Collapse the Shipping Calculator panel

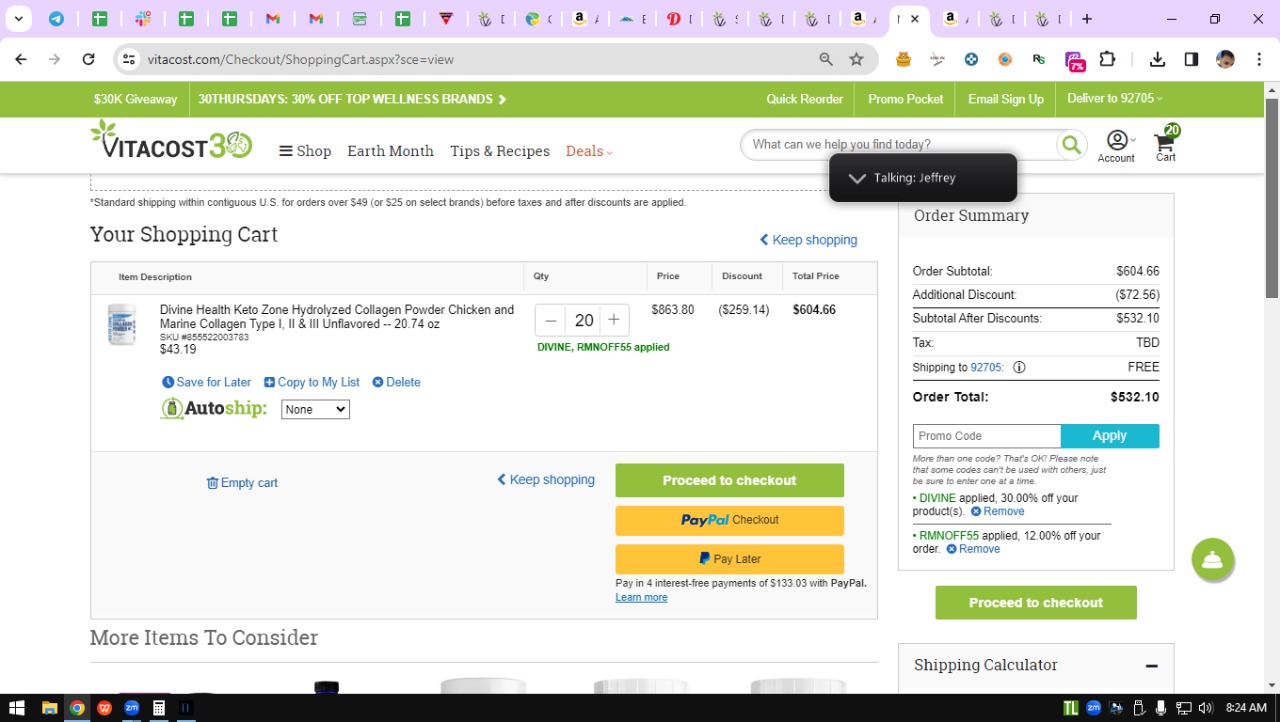(x=1152, y=665)
